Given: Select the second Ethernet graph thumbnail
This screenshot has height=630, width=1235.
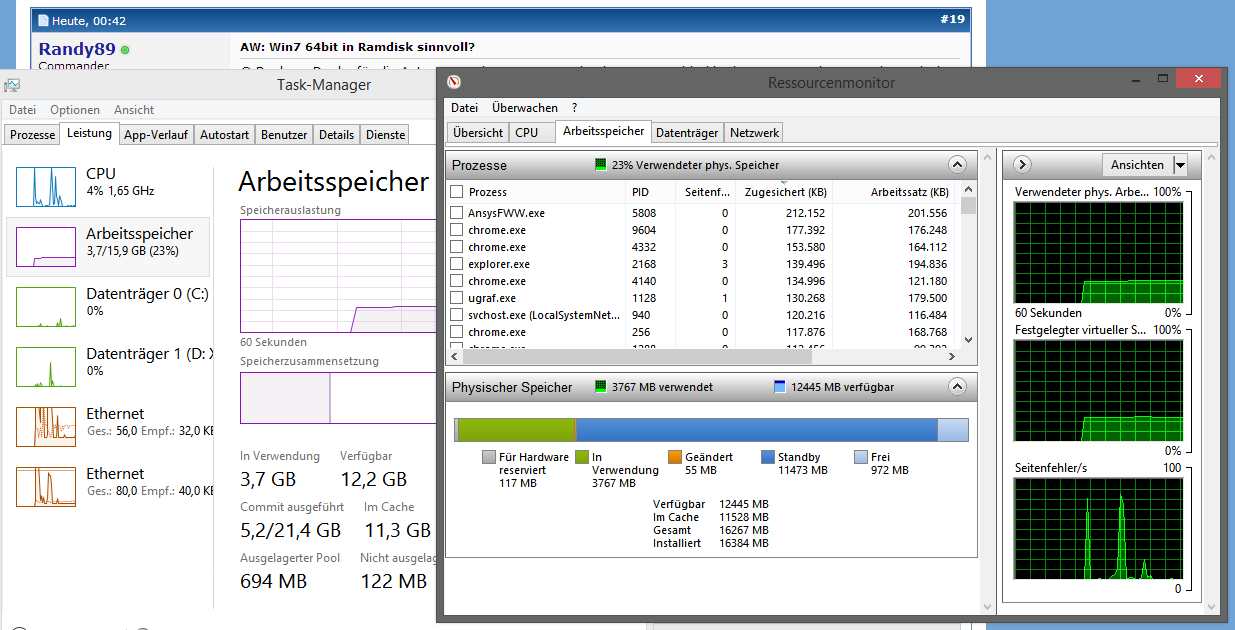Looking at the screenshot, I should pyautogui.click(x=45, y=487).
